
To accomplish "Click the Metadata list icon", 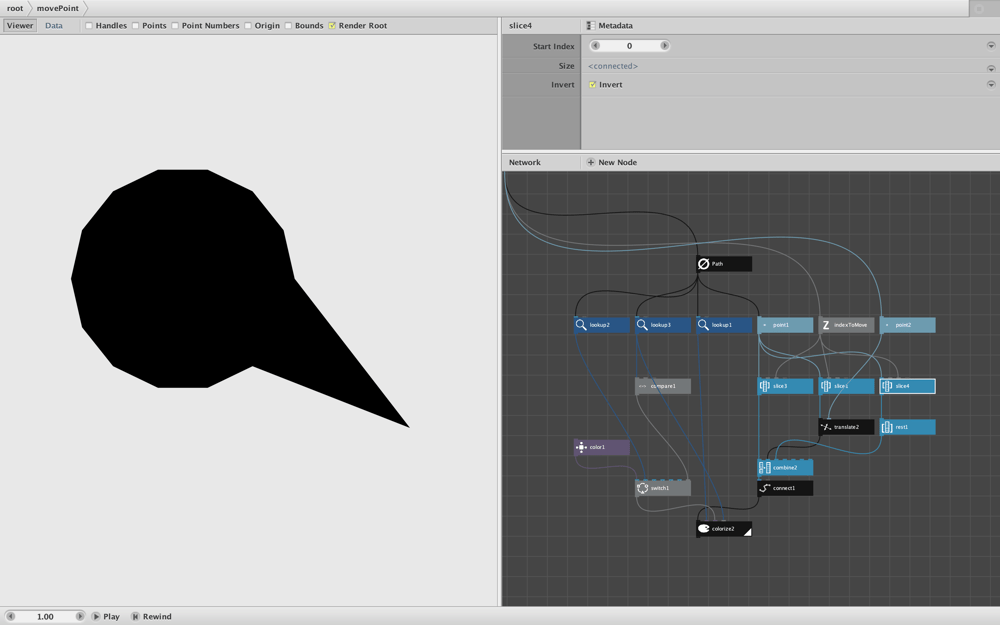I will [591, 26].
